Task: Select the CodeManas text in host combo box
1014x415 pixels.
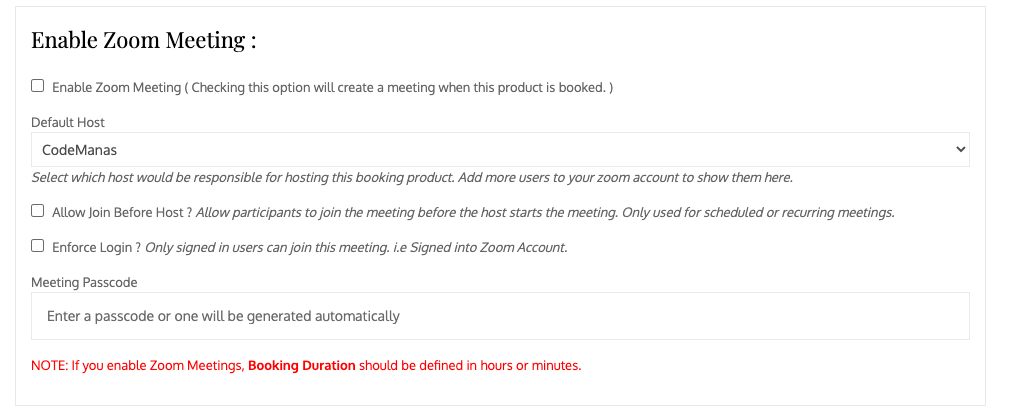Action: coord(80,150)
